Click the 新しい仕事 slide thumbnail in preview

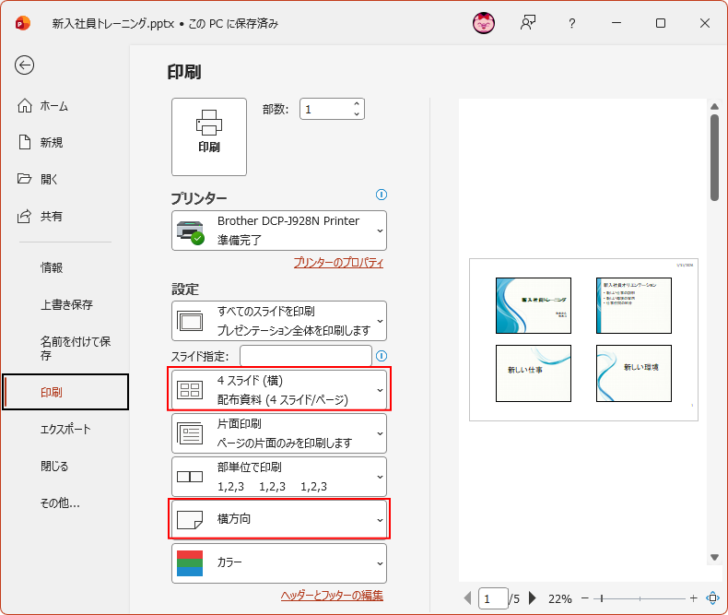click(x=533, y=373)
